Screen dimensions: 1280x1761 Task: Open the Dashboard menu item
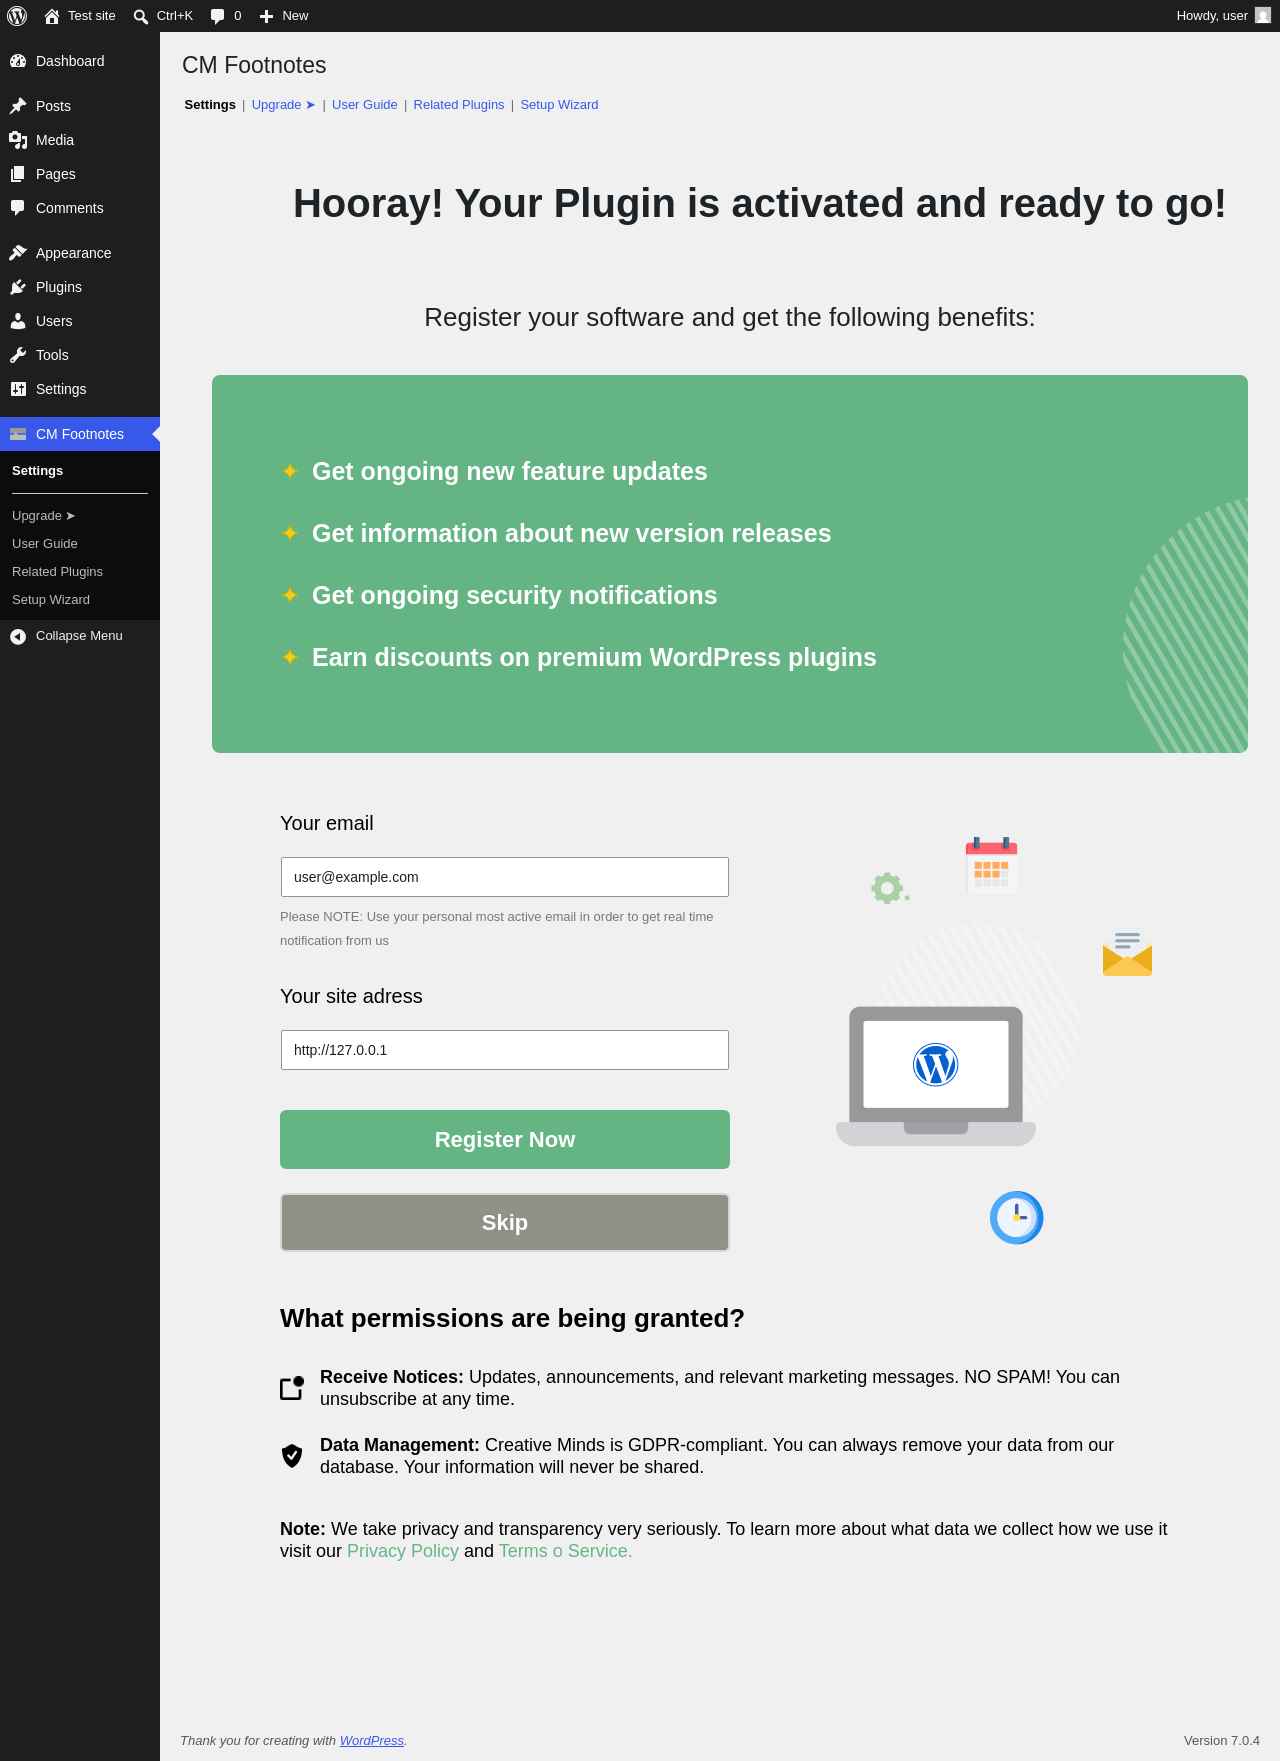(80, 61)
